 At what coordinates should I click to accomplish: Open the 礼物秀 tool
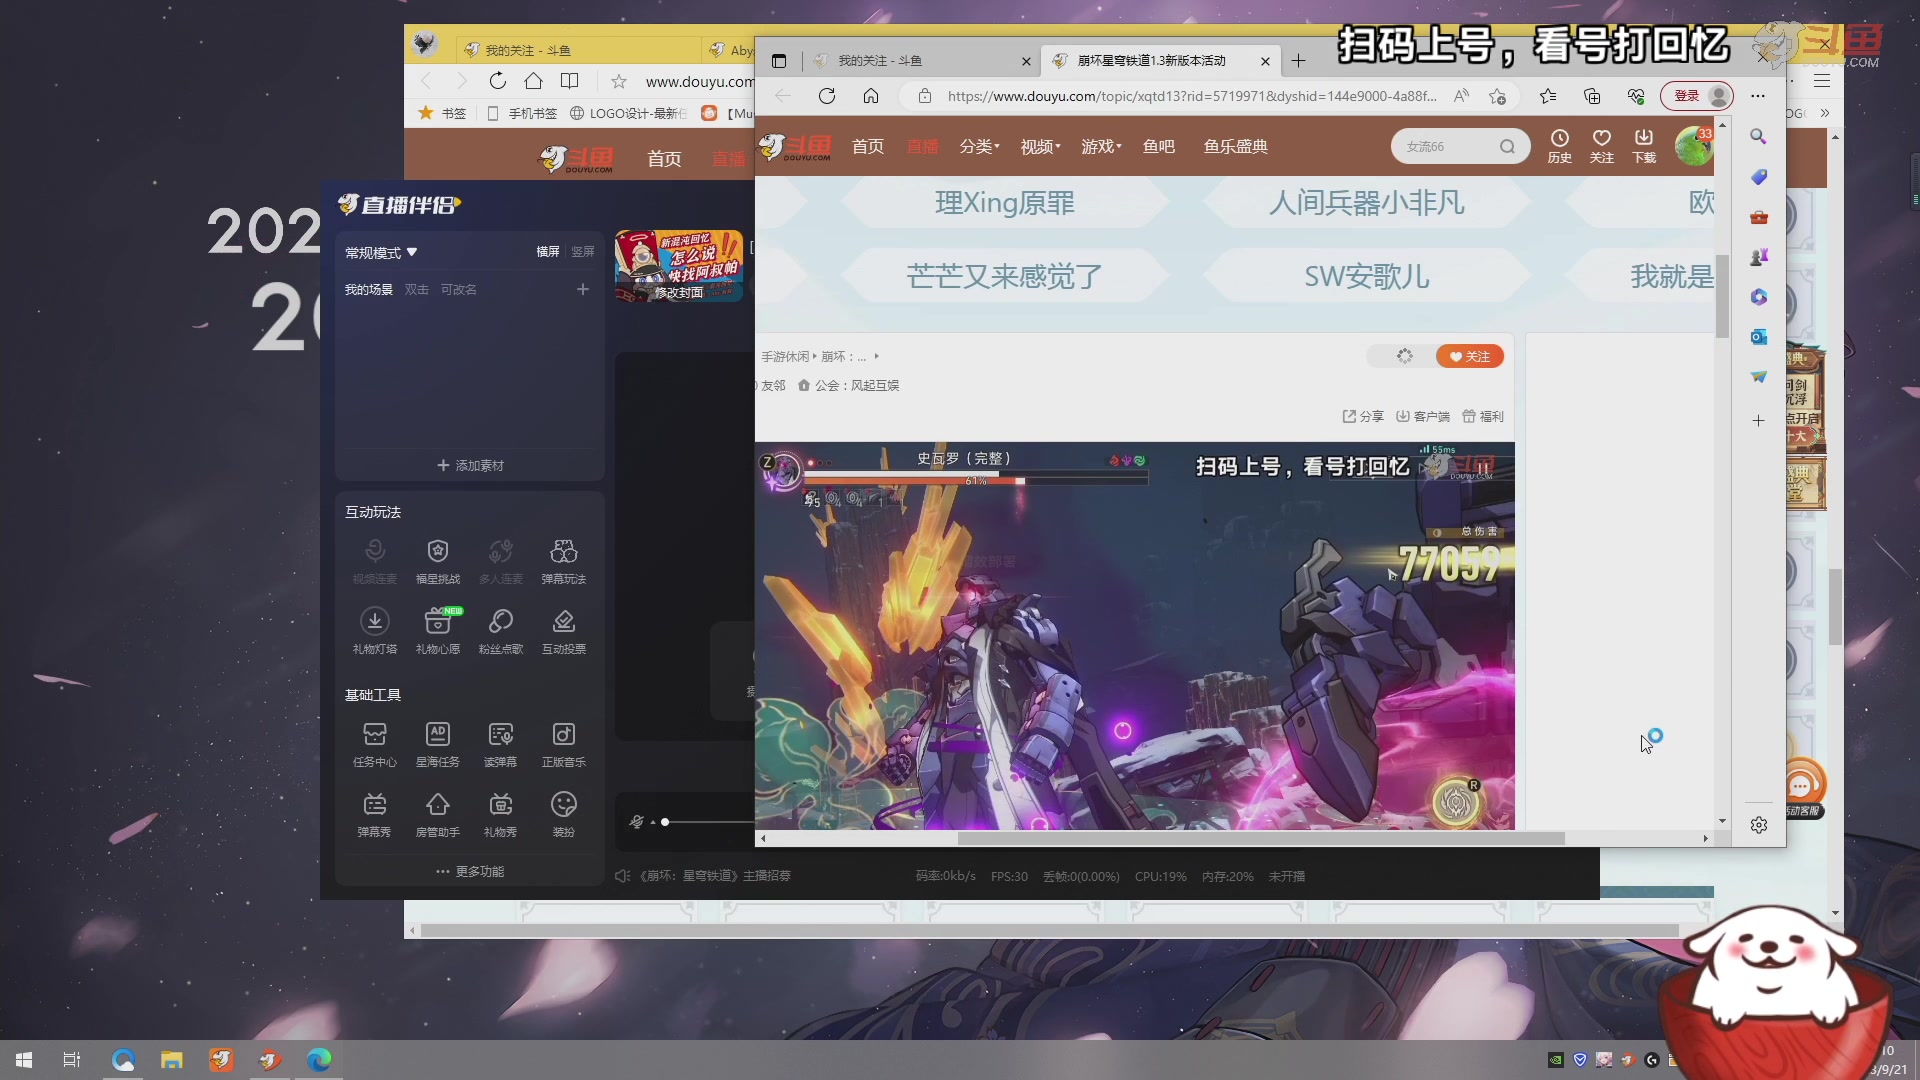[x=501, y=814]
